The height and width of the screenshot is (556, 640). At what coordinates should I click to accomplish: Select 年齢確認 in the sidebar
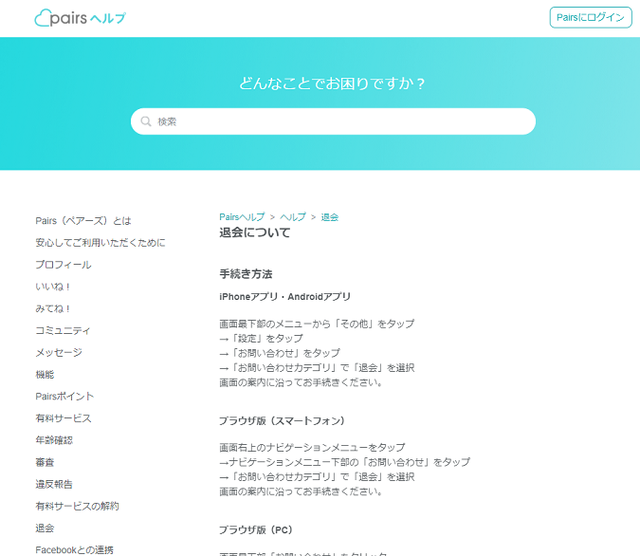tap(54, 440)
